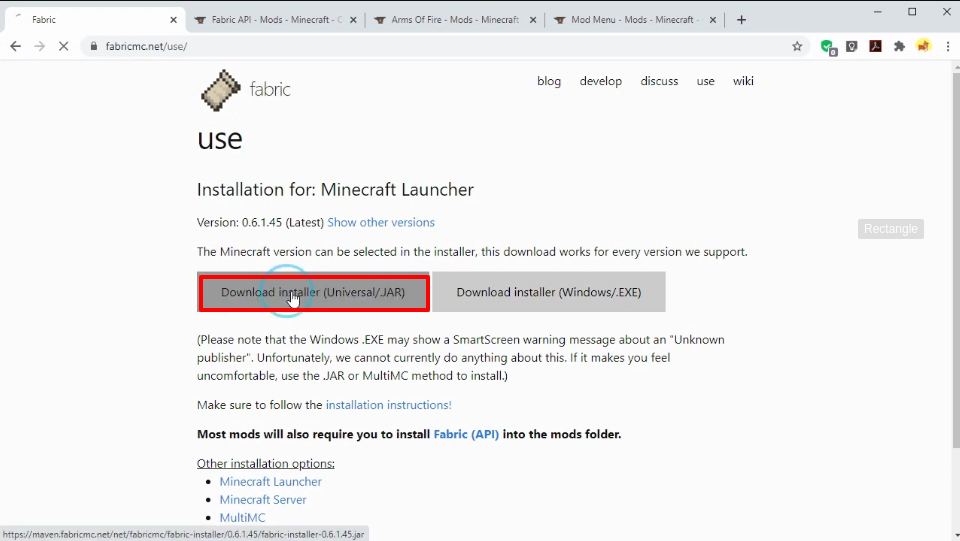This screenshot has width=960, height=541.
Task: Open Minecraft Server list link
Action: 263,499
